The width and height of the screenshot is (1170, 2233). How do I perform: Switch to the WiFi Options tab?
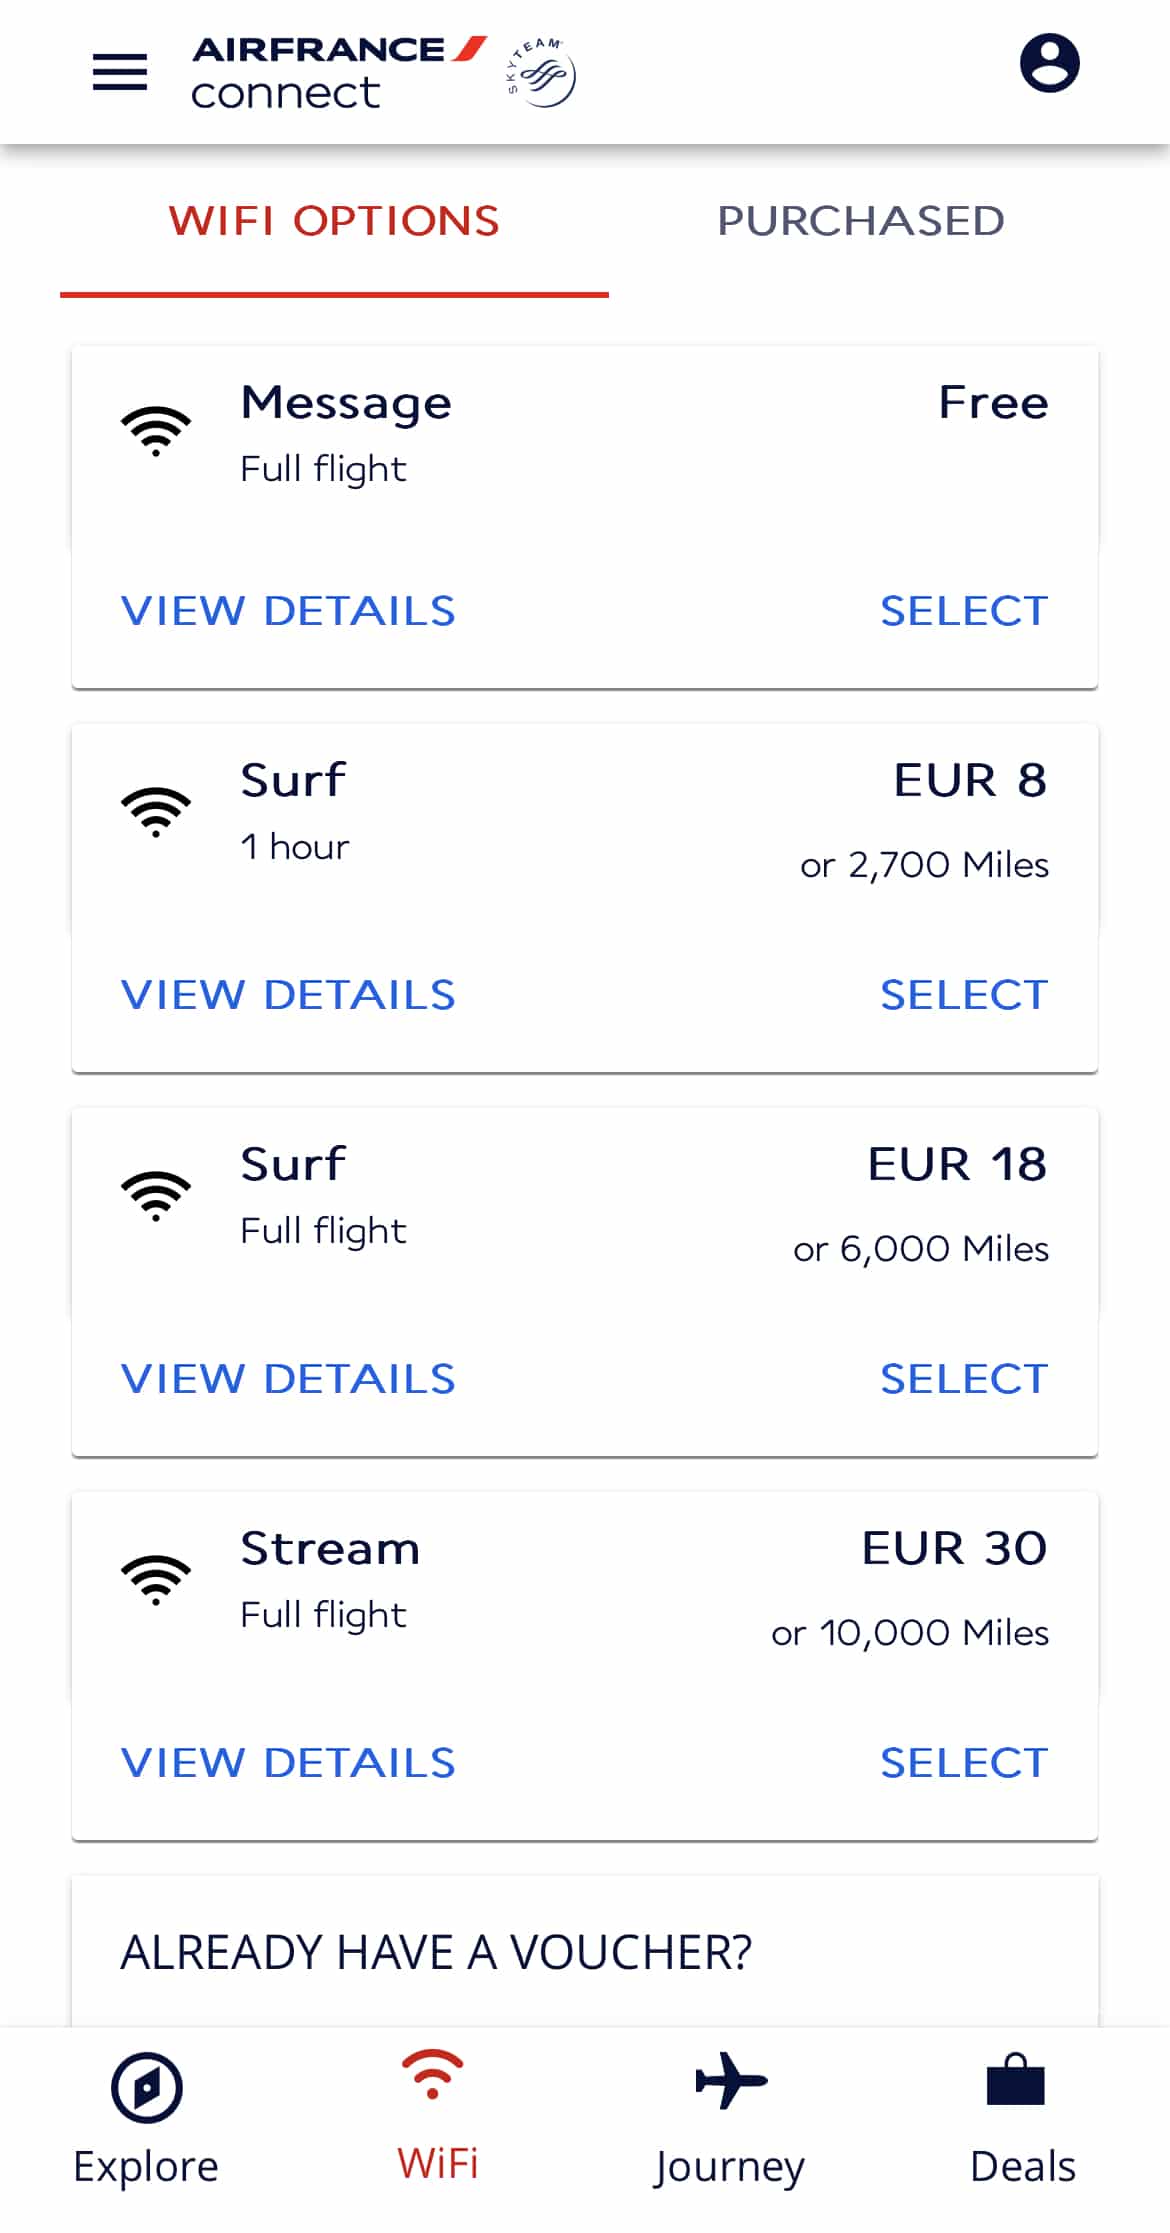tap(334, 221)
